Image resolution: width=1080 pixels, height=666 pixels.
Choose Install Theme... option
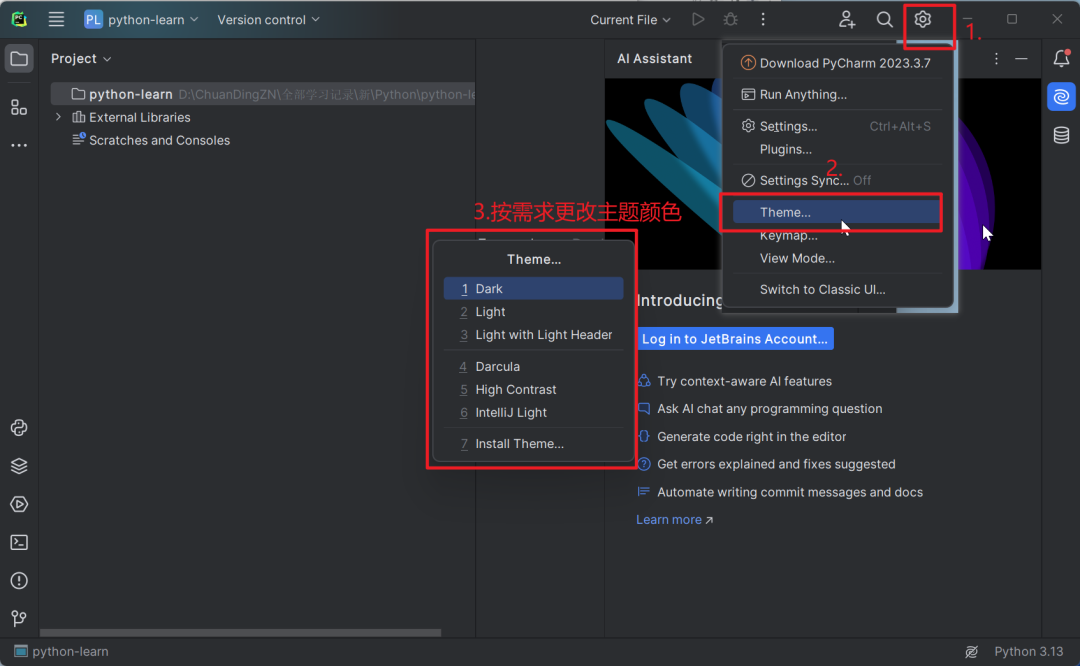tap(533, 444)
